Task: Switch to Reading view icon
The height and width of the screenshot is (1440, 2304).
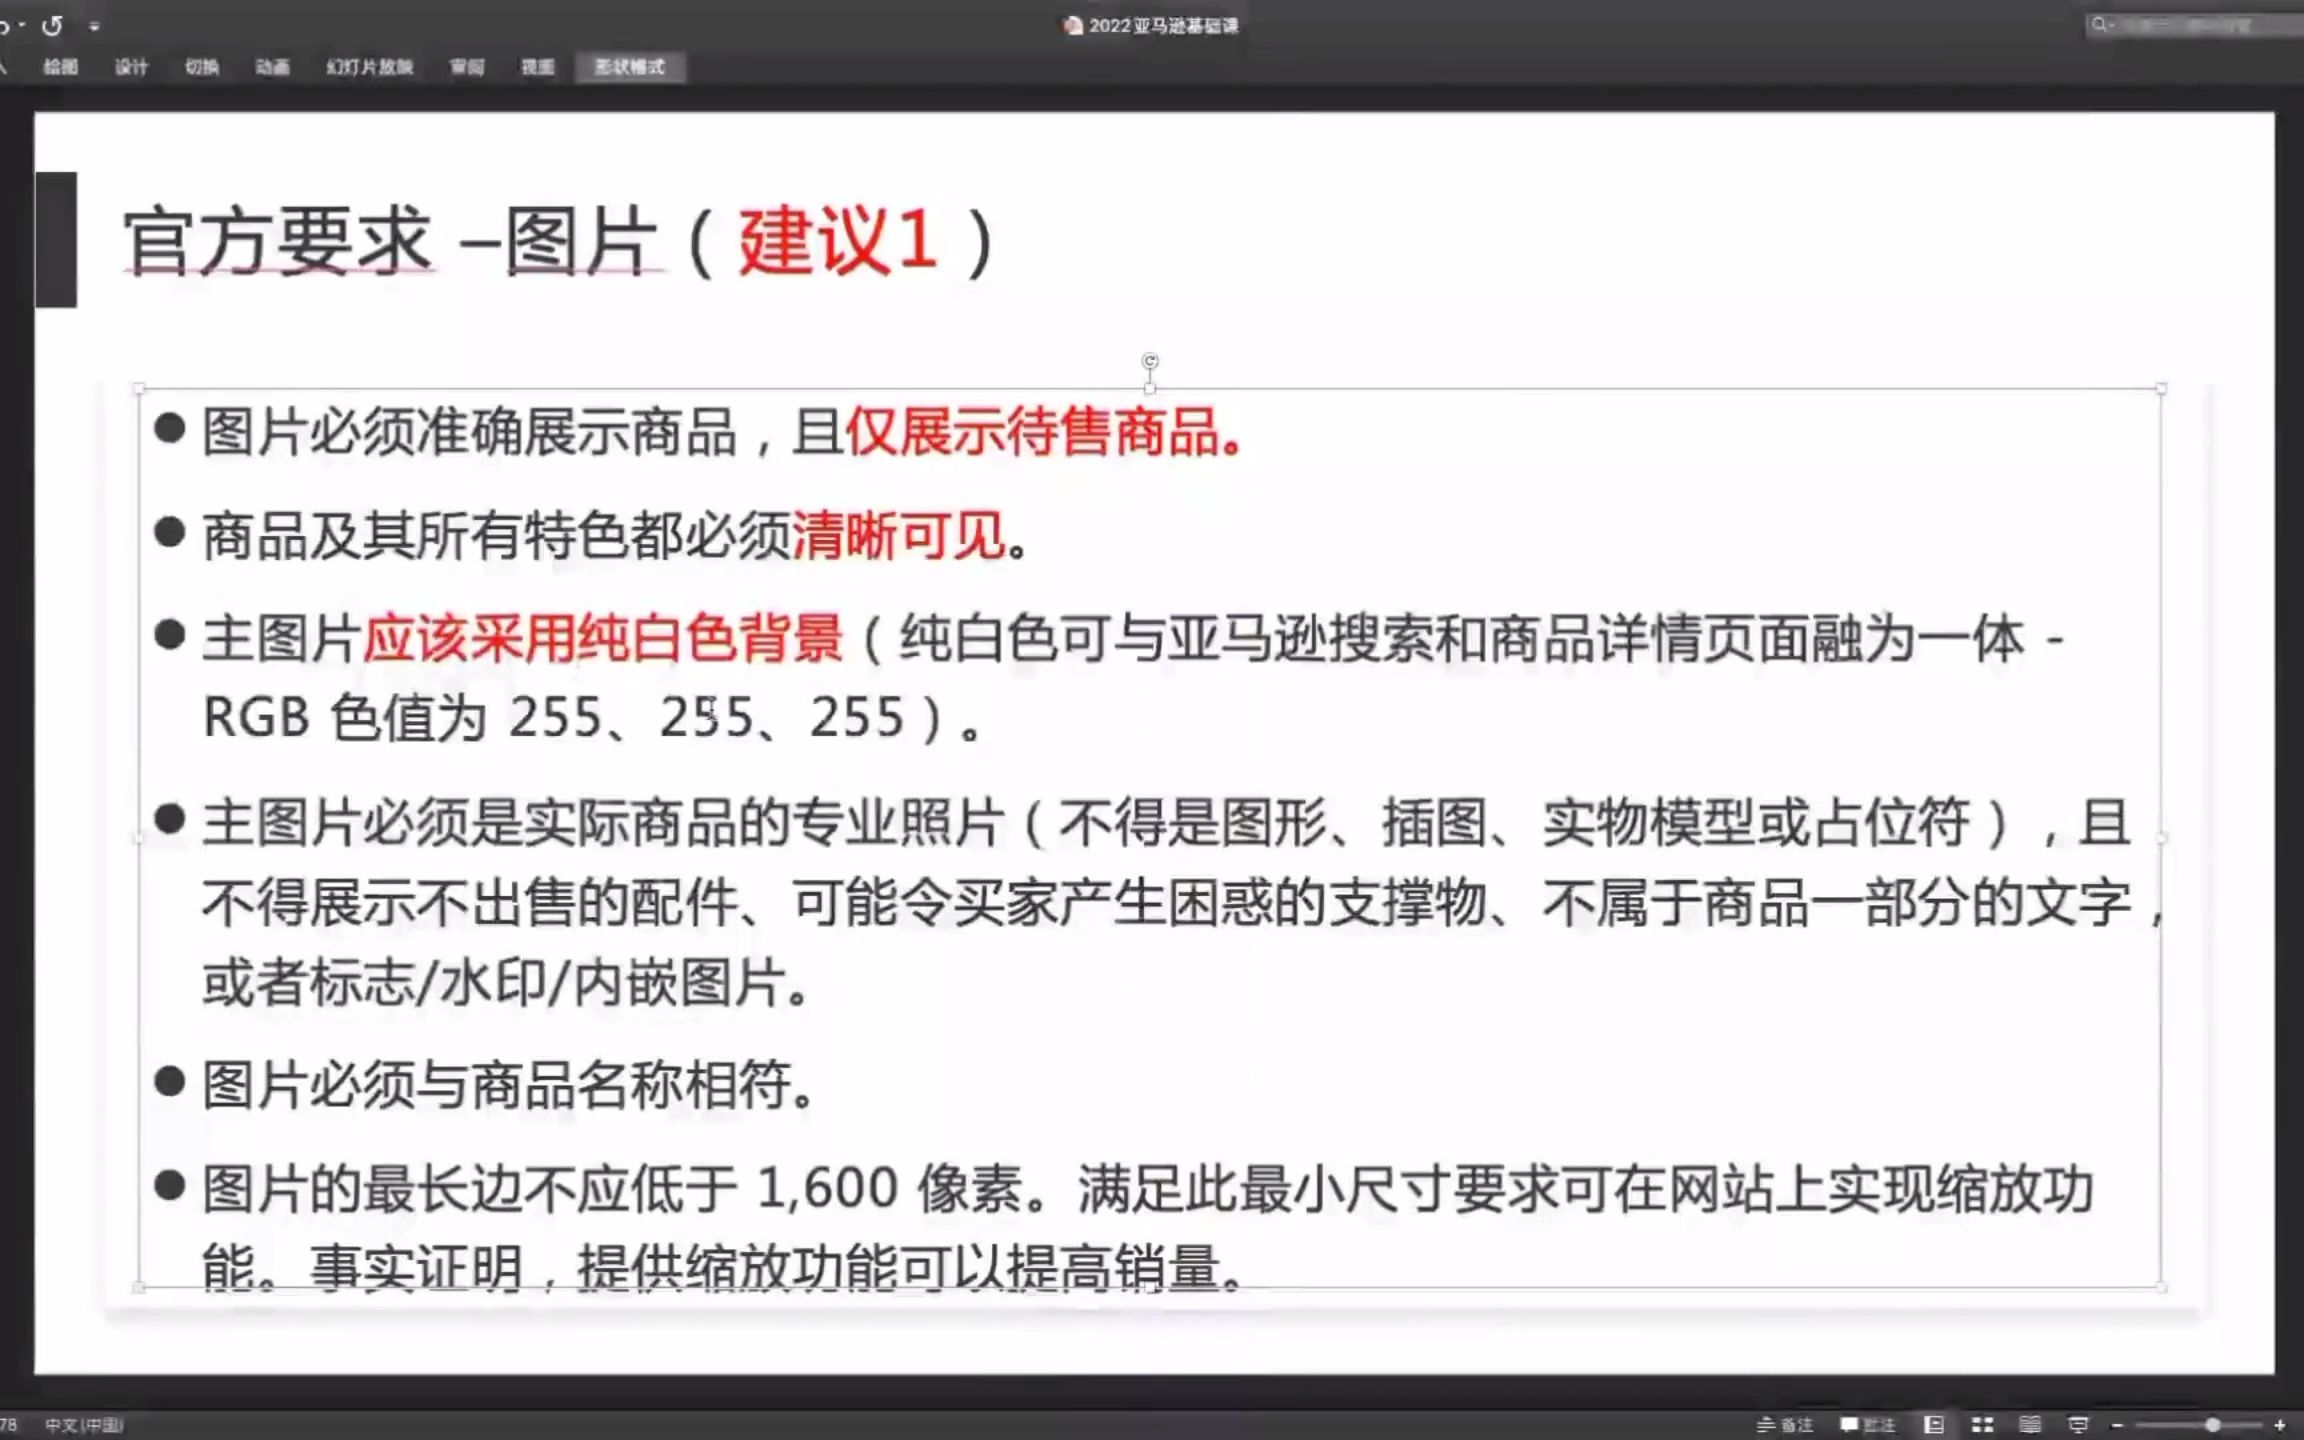Action: [x=2030, y=1424]
